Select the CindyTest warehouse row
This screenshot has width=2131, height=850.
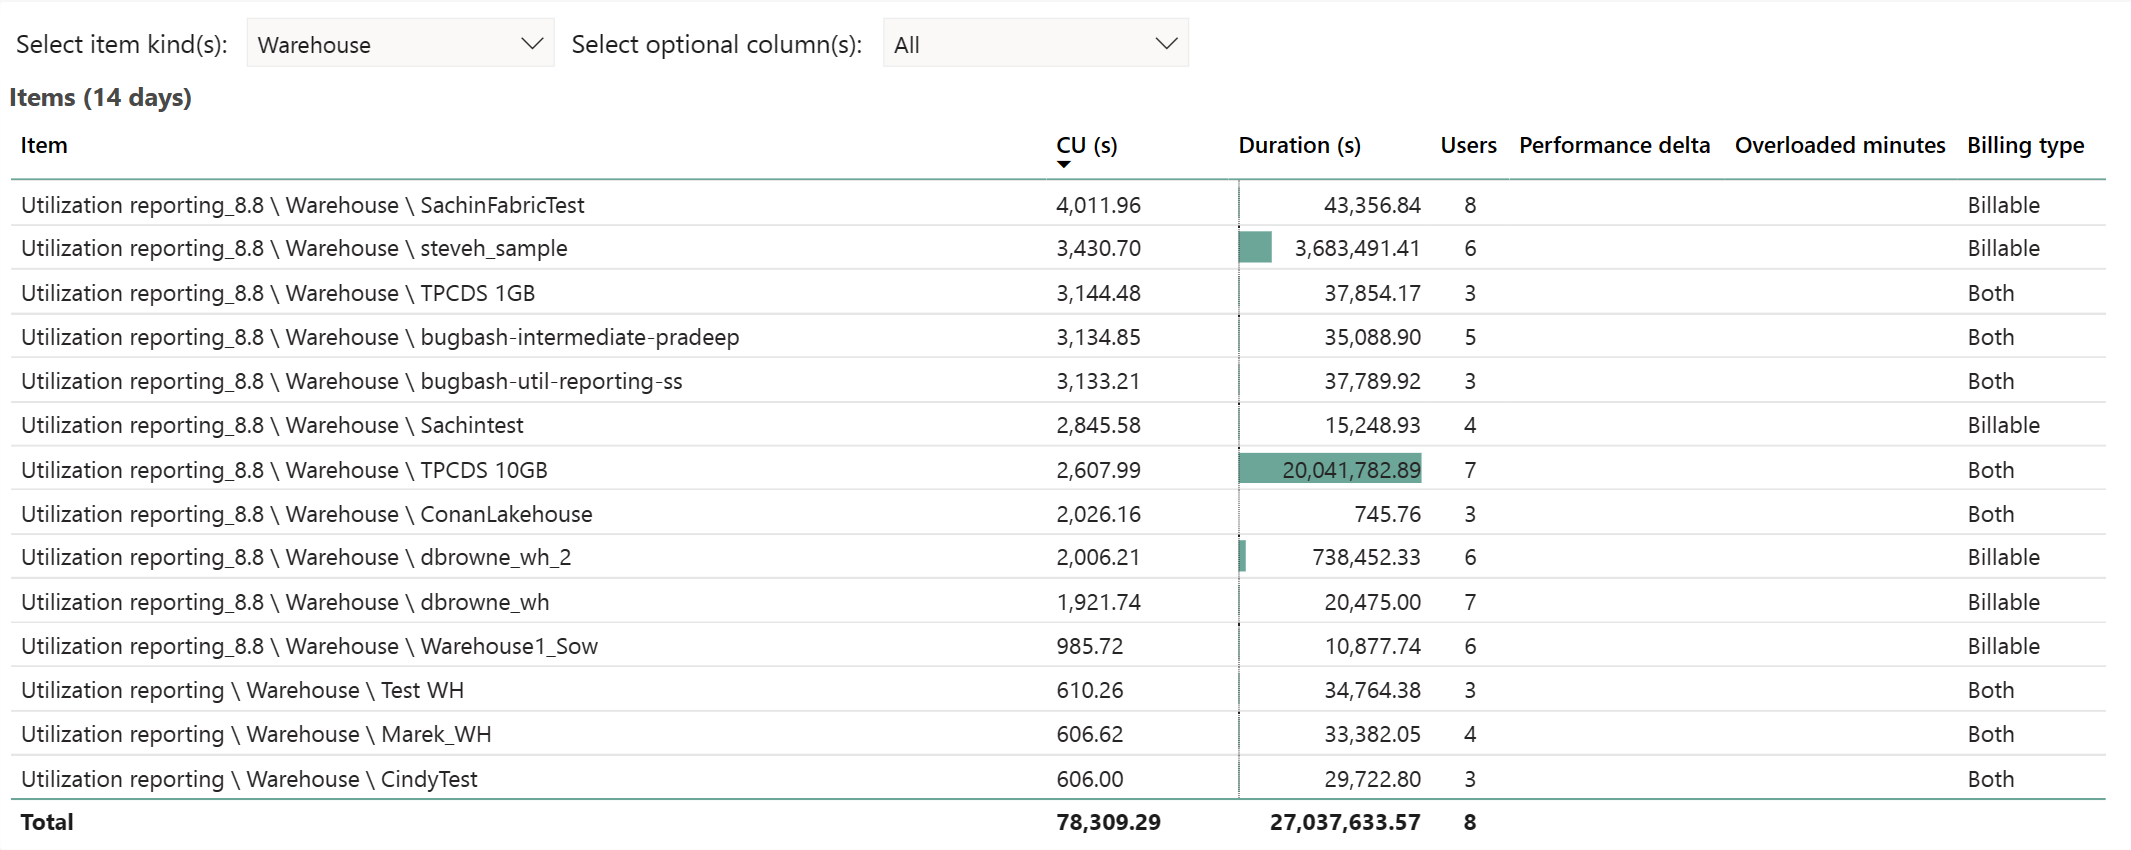pyautogui.click(x=1058, y=779)
